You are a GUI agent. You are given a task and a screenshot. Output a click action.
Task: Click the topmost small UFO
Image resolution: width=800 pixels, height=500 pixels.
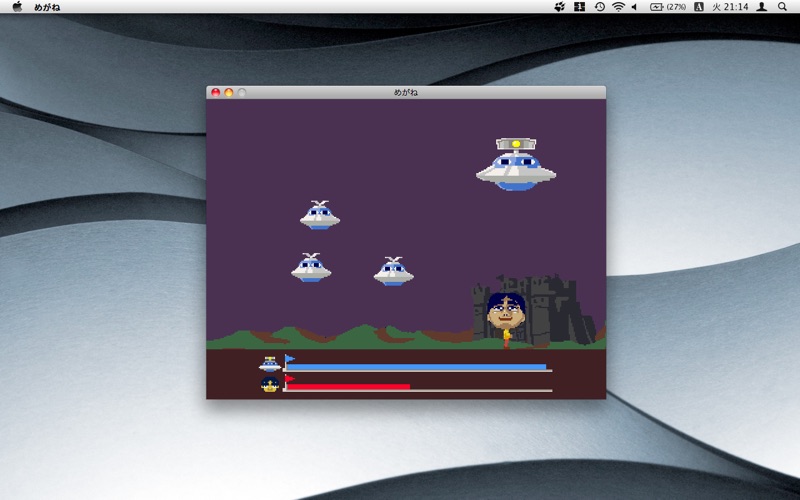(320, 215)
